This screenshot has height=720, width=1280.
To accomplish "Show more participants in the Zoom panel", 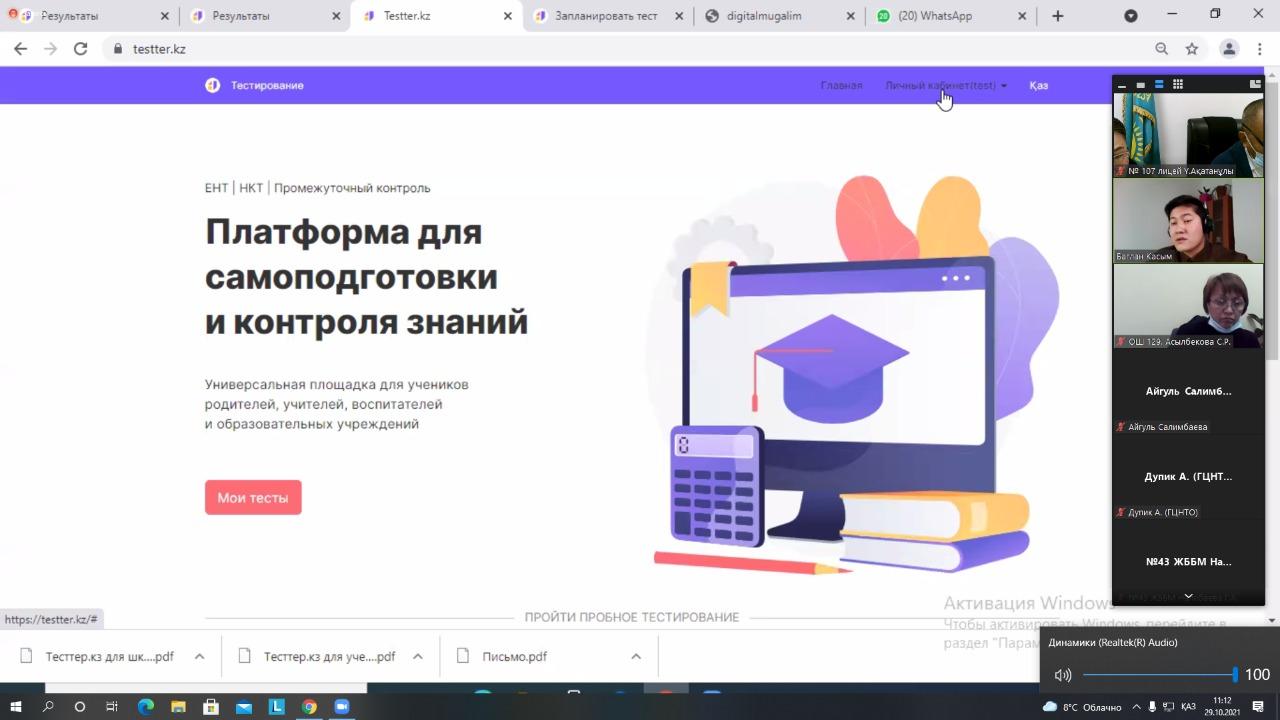I will 1188,596.
